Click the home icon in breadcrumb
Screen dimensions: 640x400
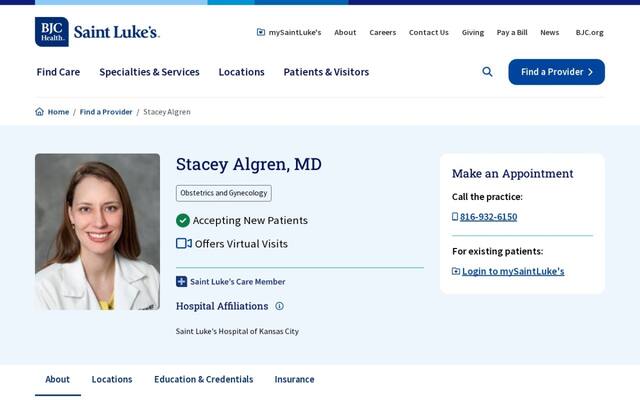[40, 112]
